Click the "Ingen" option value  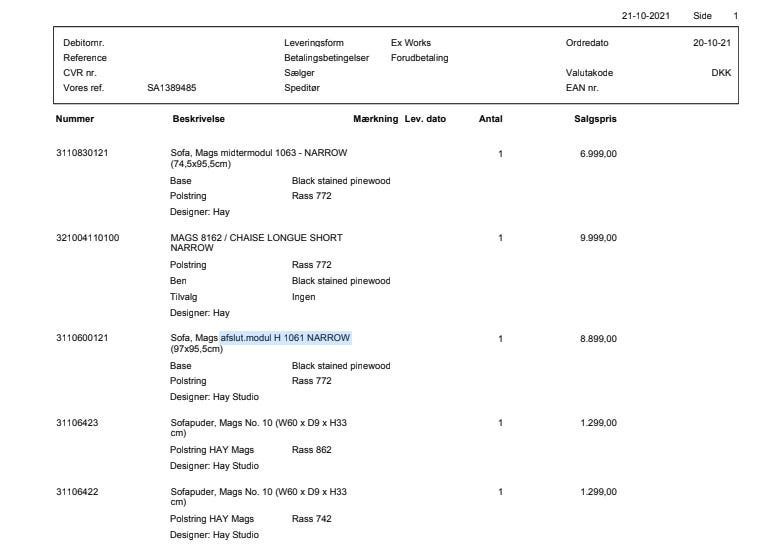point(303,297)
